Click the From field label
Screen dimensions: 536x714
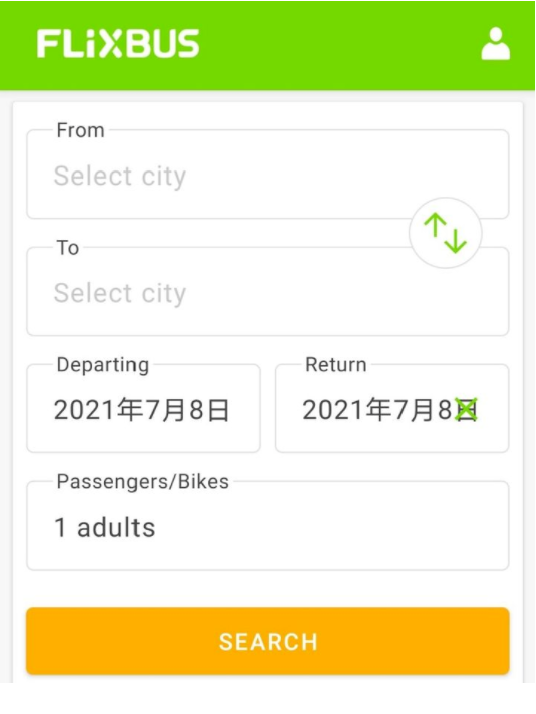pos(81,130)
